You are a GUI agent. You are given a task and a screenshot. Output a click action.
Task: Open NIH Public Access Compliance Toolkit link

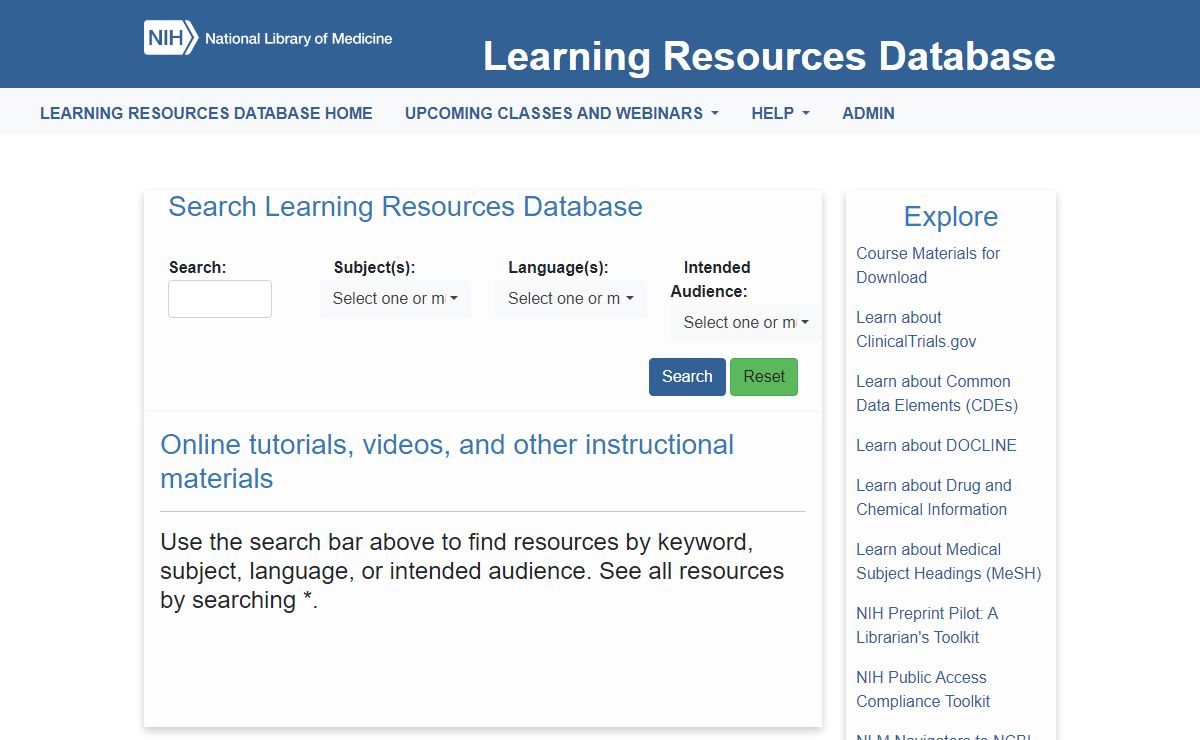click(923, 689)
